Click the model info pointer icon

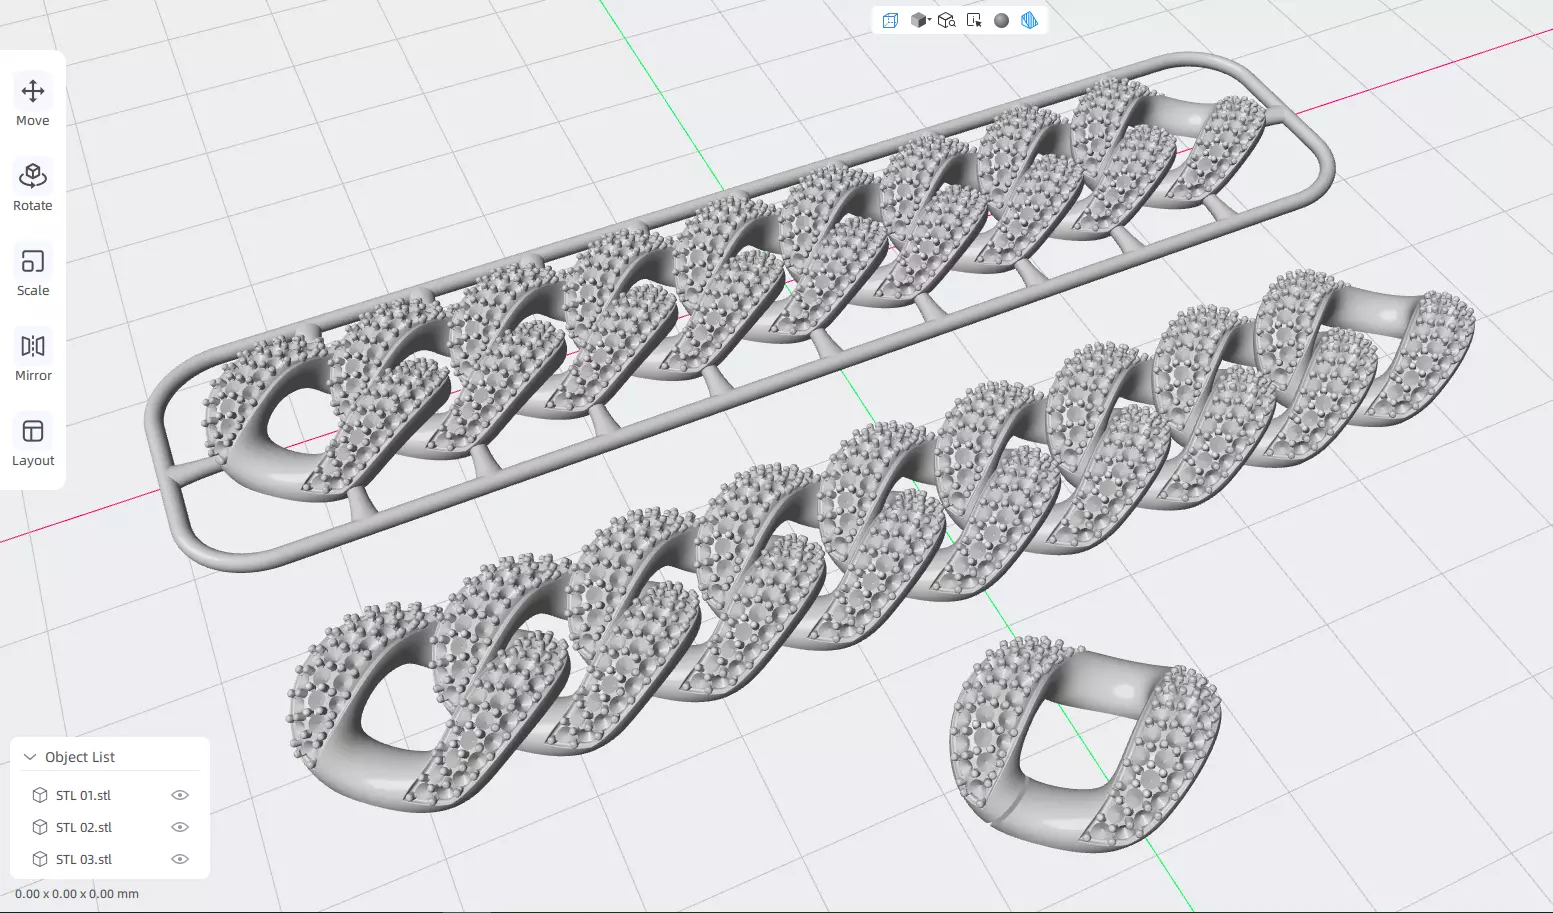974,20
